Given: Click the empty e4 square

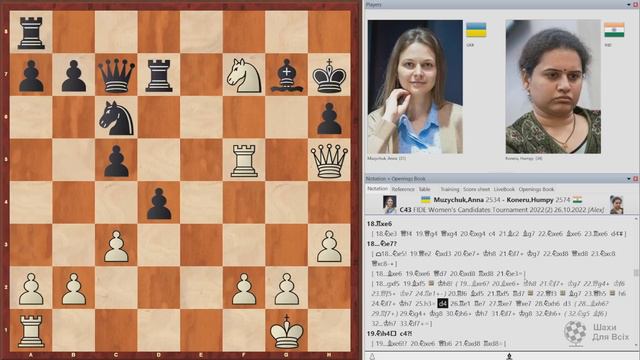Looking at the screenshot, I should (201, 203).
